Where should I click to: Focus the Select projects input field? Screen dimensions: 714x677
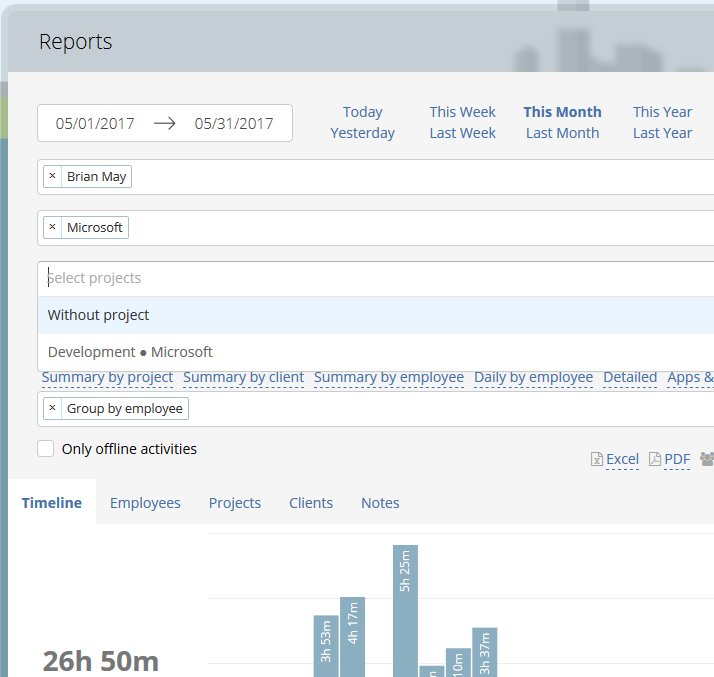376,278
